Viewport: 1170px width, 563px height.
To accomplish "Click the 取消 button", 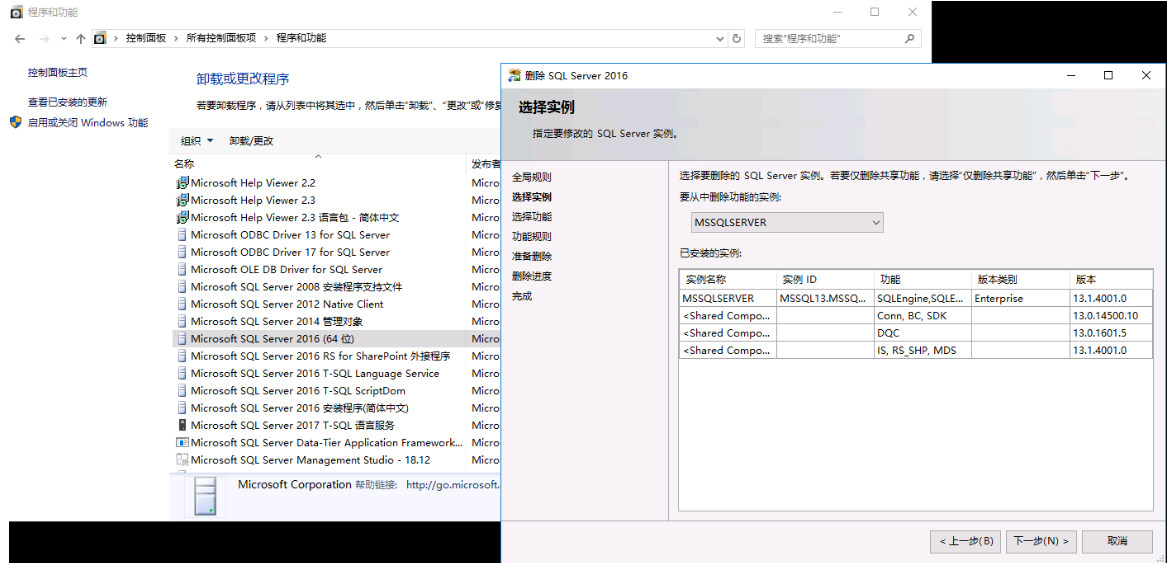I will [1117, 541].
